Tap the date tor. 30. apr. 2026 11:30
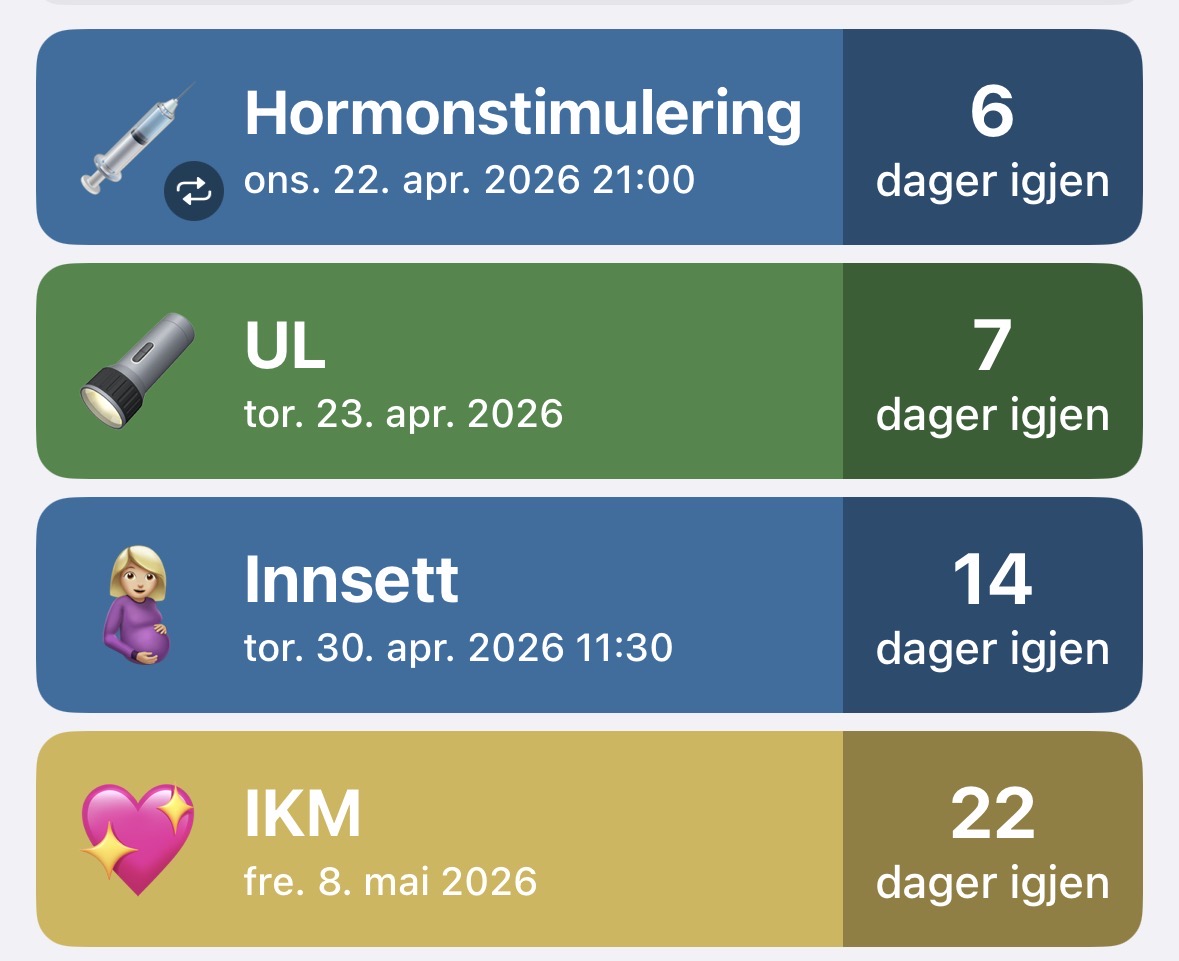Image resolution: width=1179 pixels, height=961 pixels. pyautogui.click(x=458, y=648)
